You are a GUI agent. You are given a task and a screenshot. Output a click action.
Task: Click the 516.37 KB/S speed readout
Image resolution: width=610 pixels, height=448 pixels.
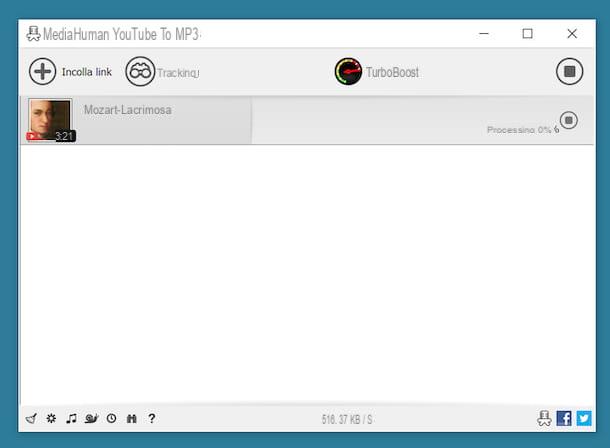pyautogui.click(x=347, y=420)
